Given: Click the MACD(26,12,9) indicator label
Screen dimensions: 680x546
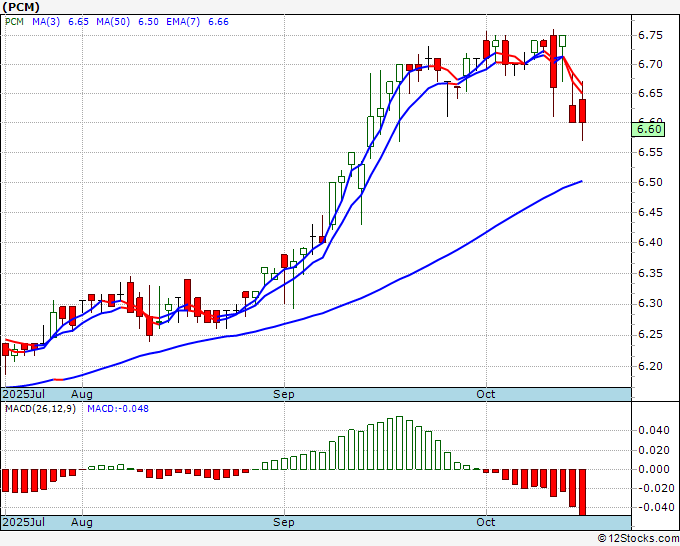Looking at the screenshot, I should click(x=40, y=409).
